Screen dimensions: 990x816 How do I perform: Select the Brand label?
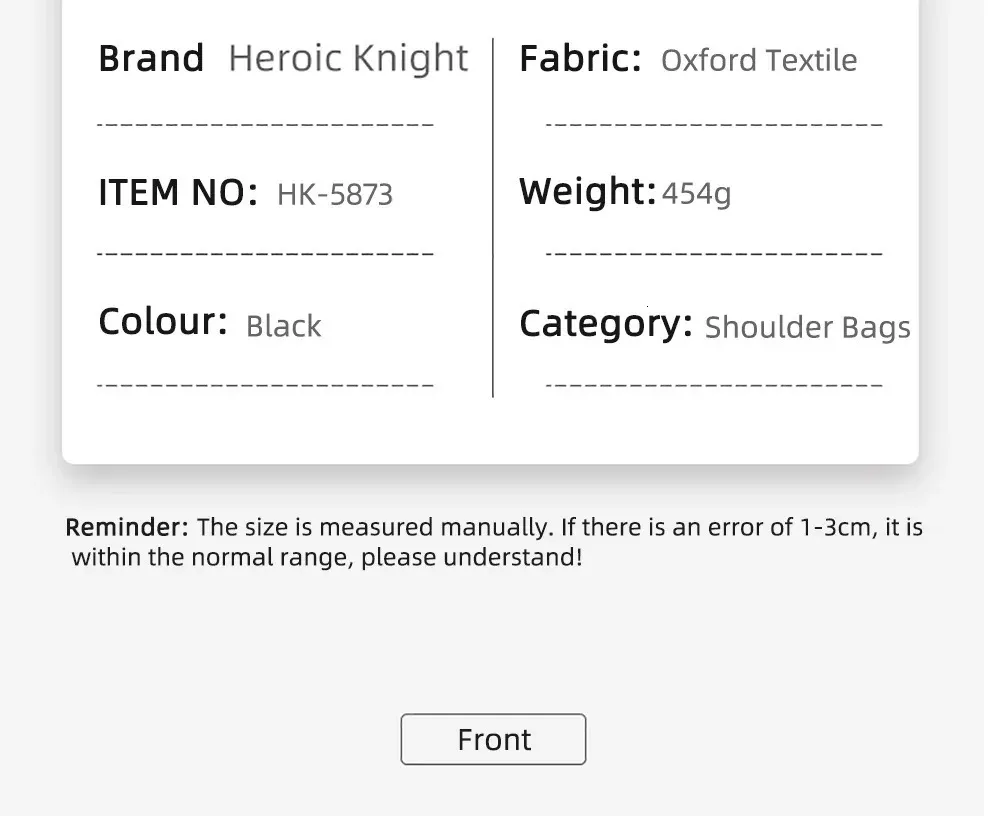152,58
